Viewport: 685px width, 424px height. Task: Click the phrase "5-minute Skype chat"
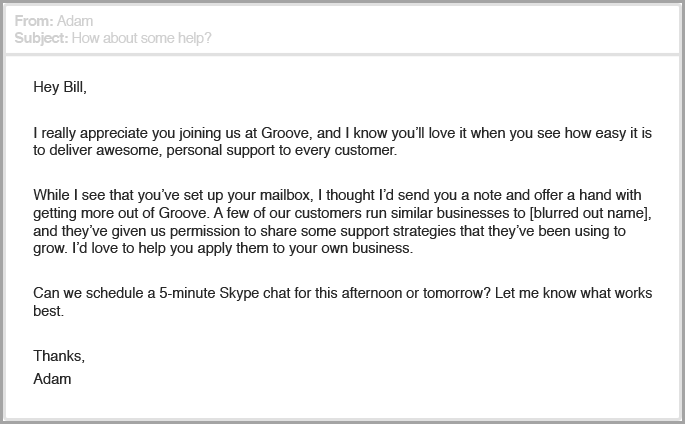[225, 293]
